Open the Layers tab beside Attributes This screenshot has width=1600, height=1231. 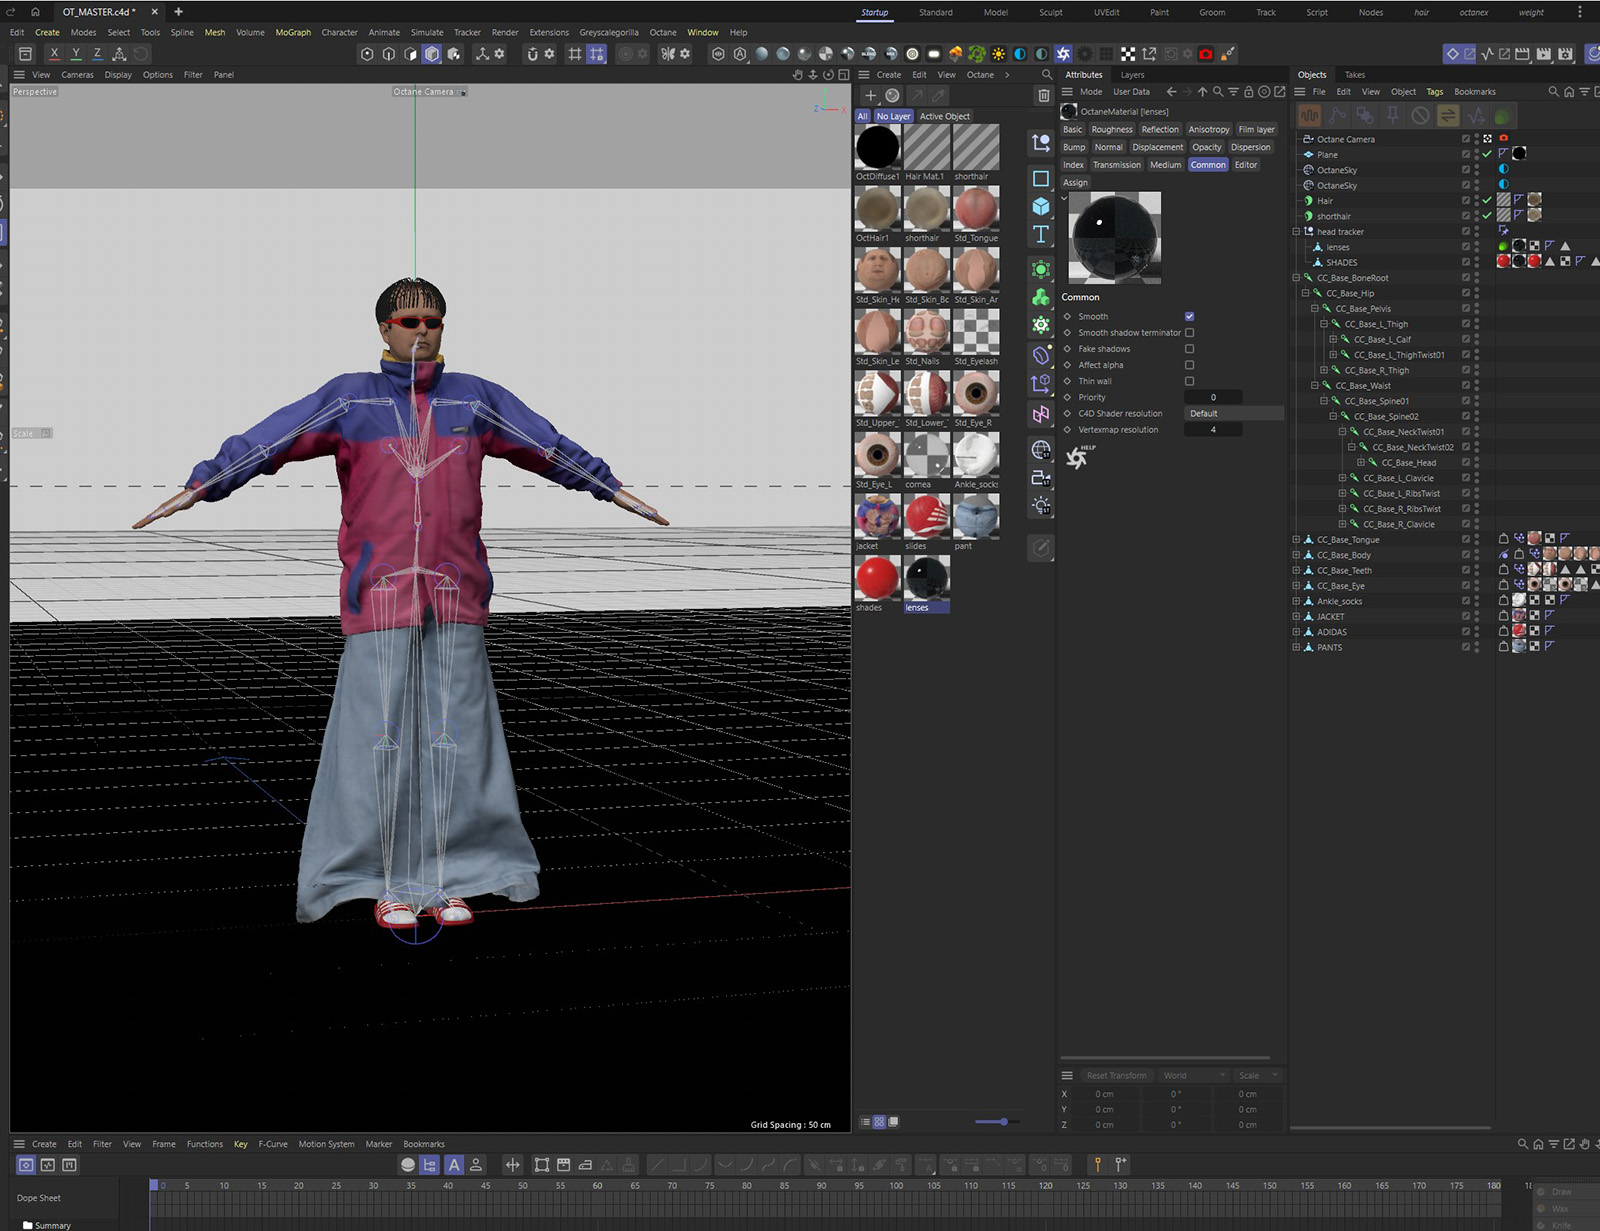tap(1132, 75)
